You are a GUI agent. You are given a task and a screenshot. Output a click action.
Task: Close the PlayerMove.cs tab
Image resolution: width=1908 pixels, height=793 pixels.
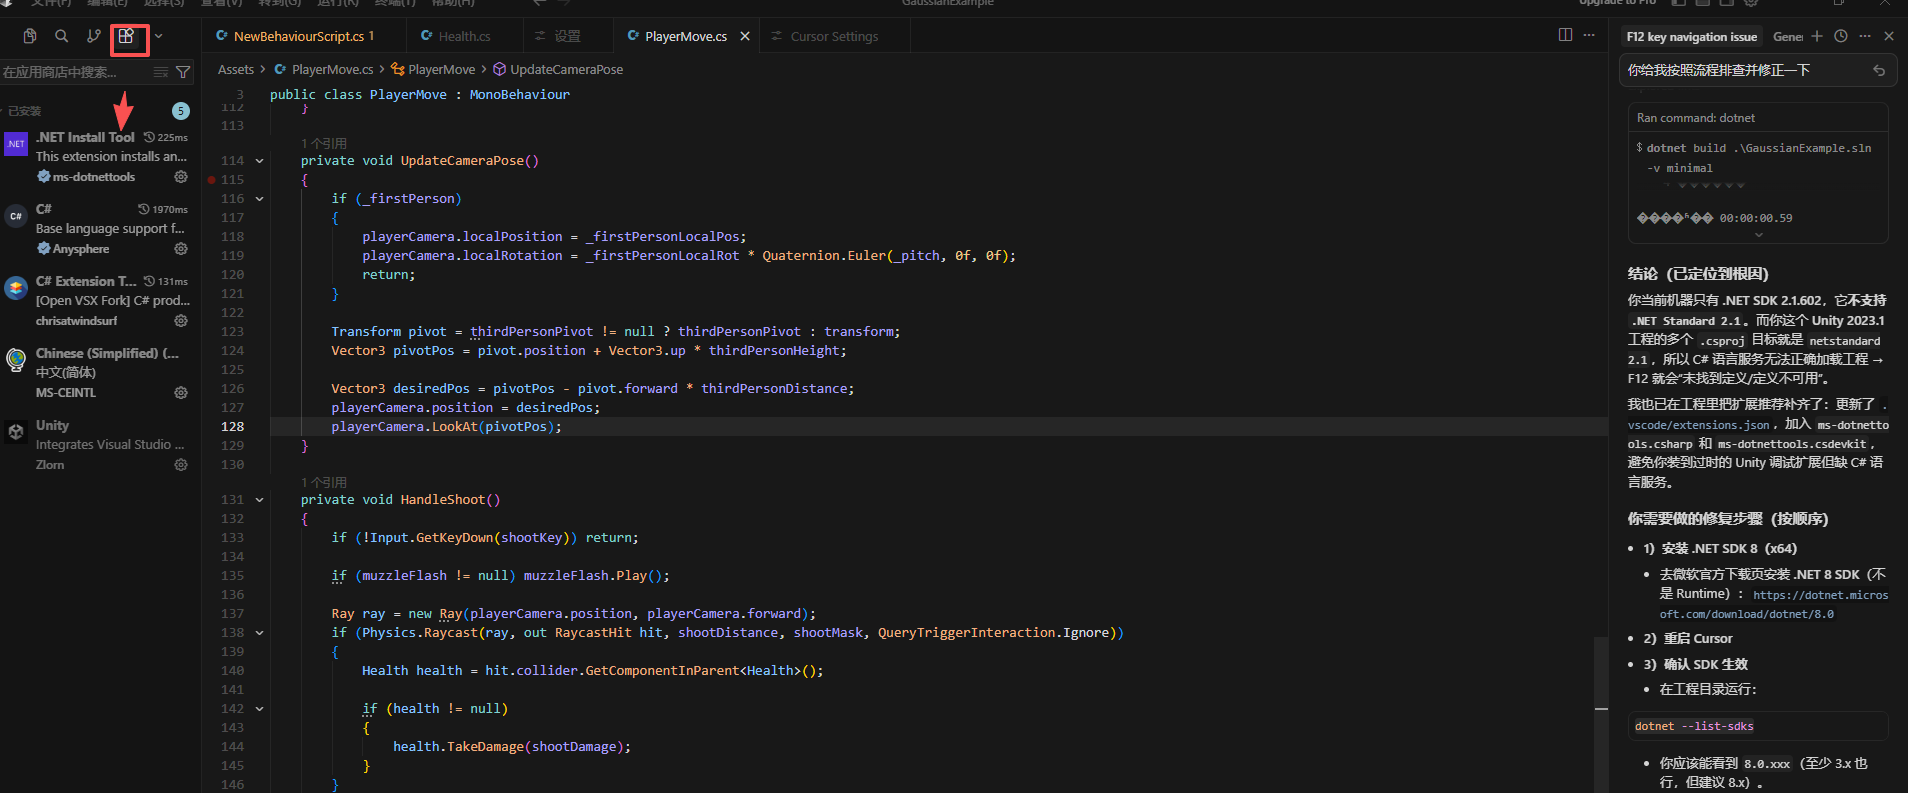tap(745, 36)
